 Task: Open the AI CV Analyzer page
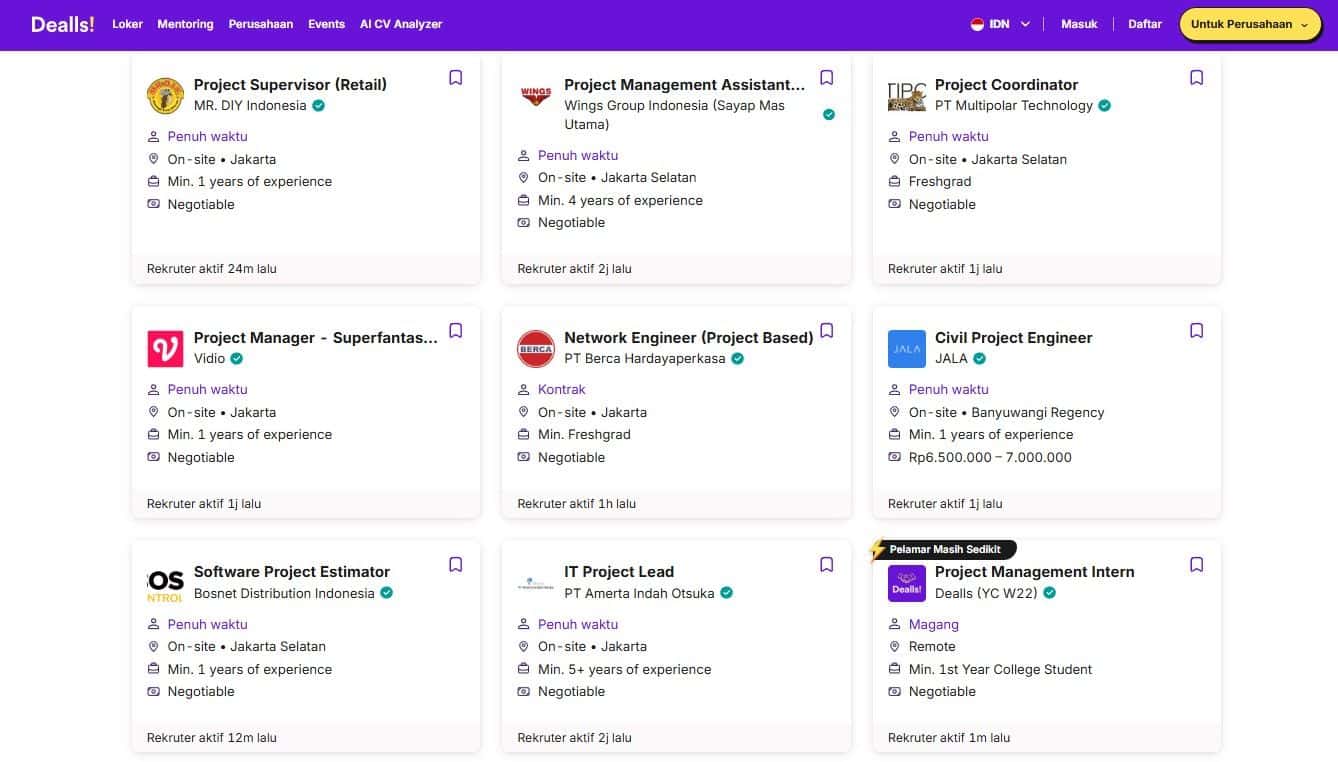401,24
